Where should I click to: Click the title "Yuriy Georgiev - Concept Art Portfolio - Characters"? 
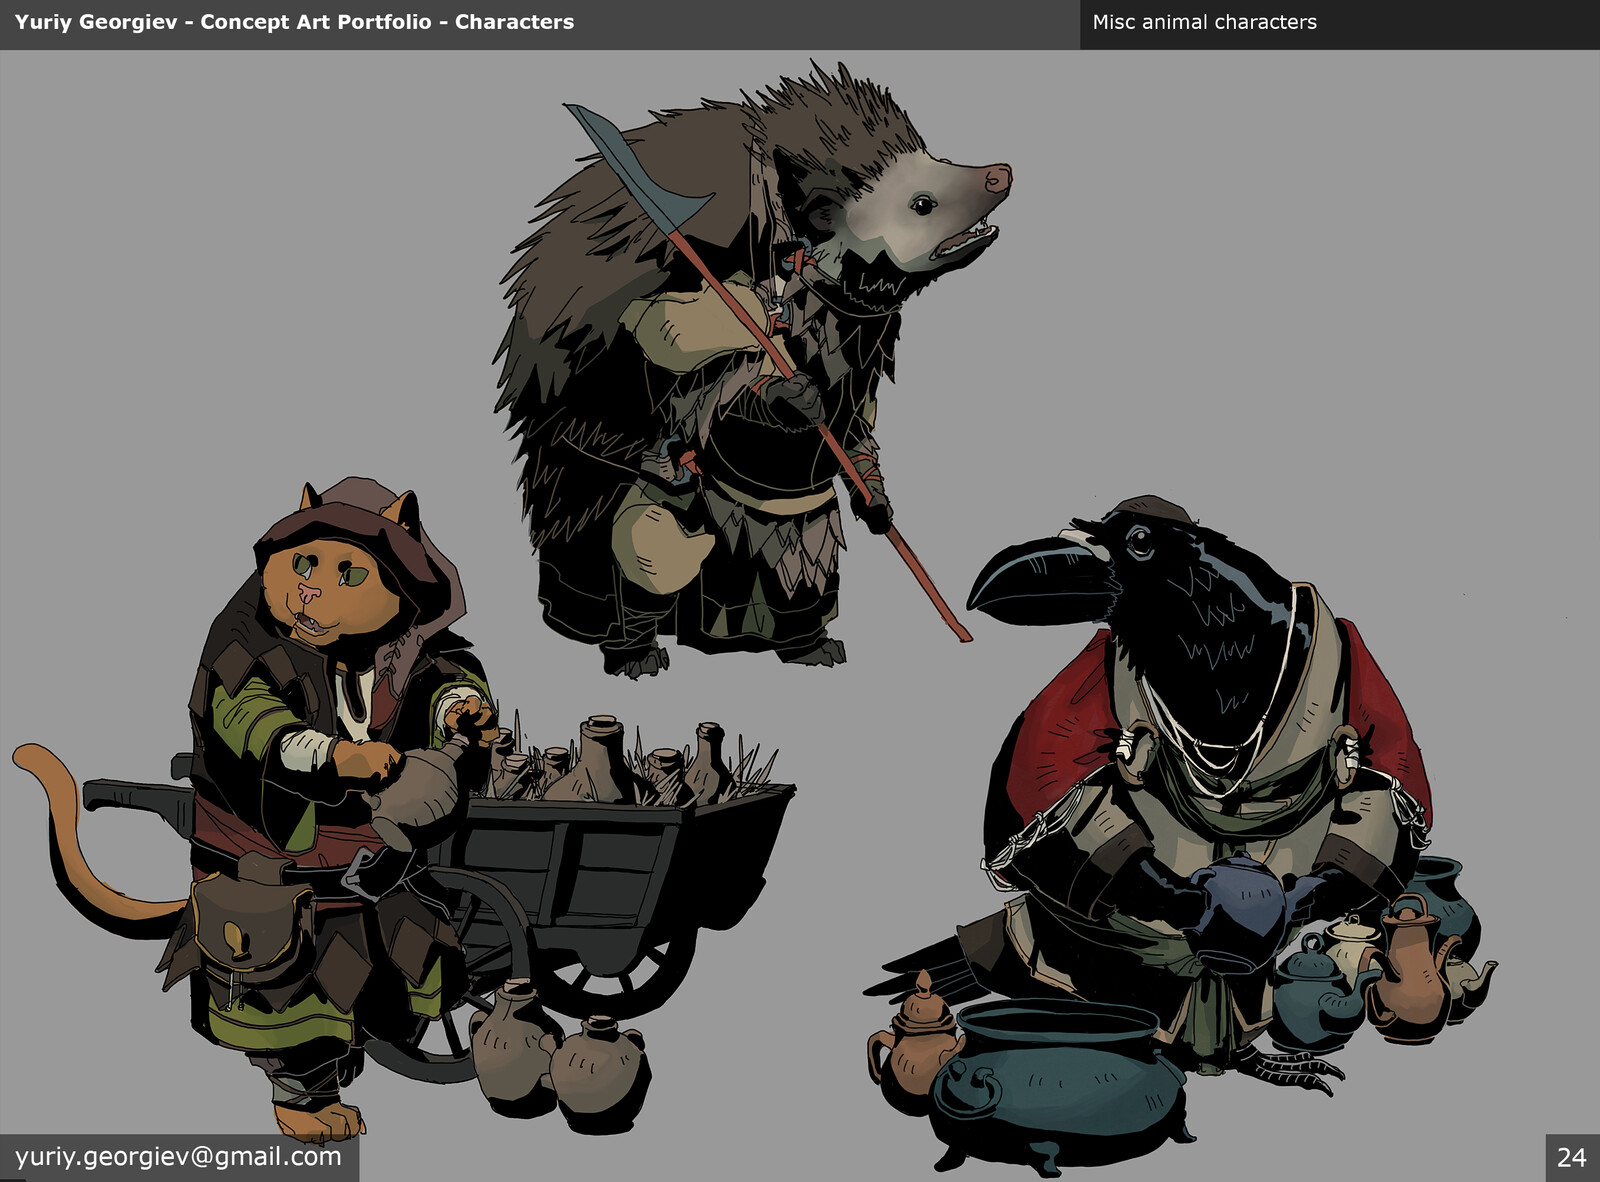(x=294, y=22)
